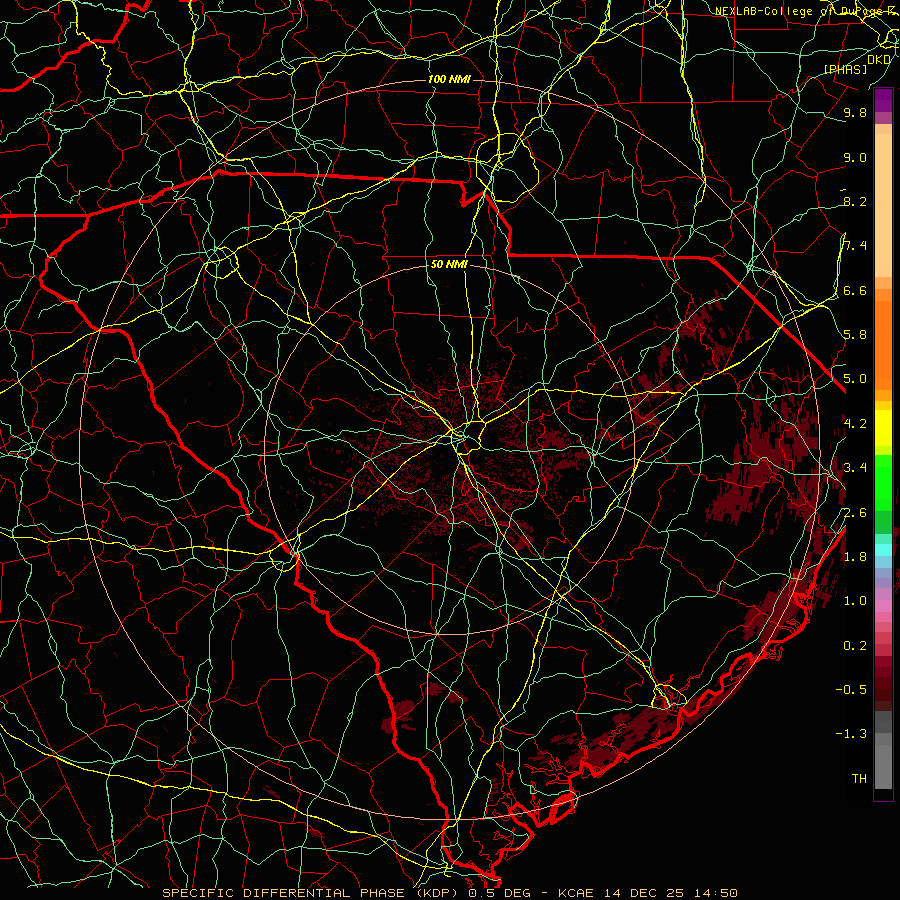The image size is (900, 900).
Task: Click the DKD product code label
Action: coord(879,60)
